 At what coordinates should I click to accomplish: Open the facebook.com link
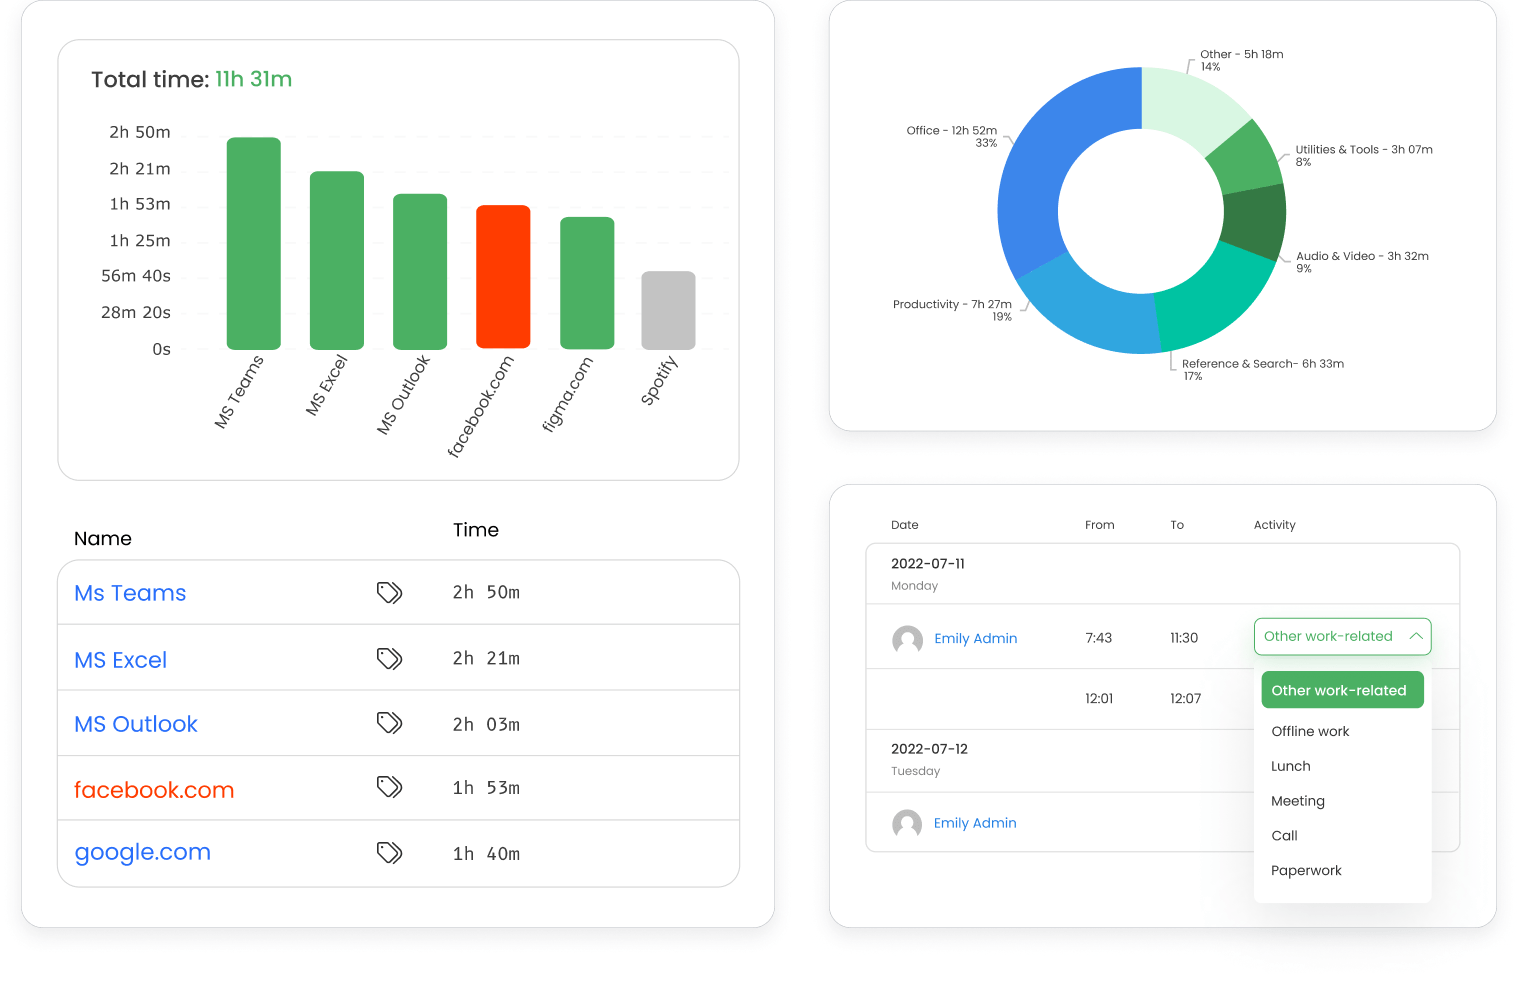pos(154,790)
